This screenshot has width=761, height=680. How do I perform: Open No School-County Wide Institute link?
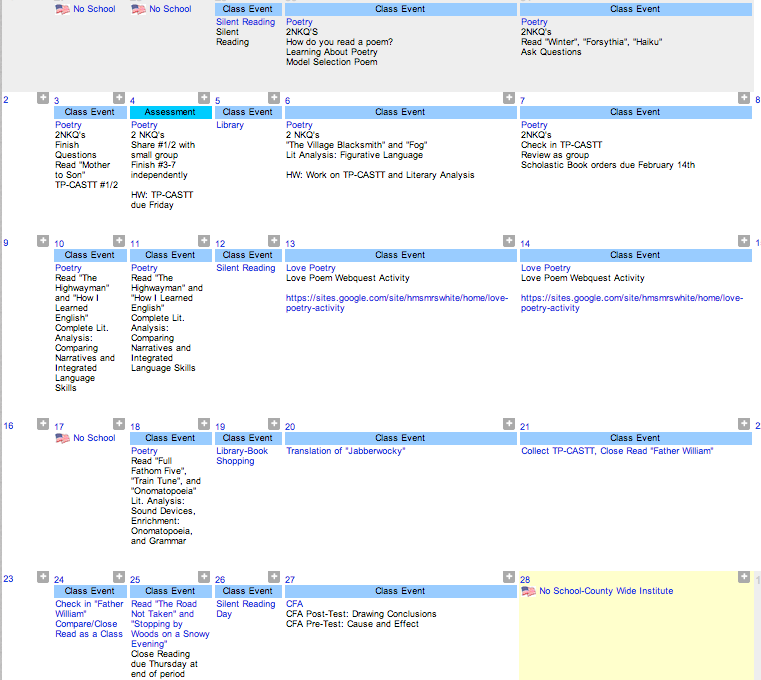[x=606, y=591]
